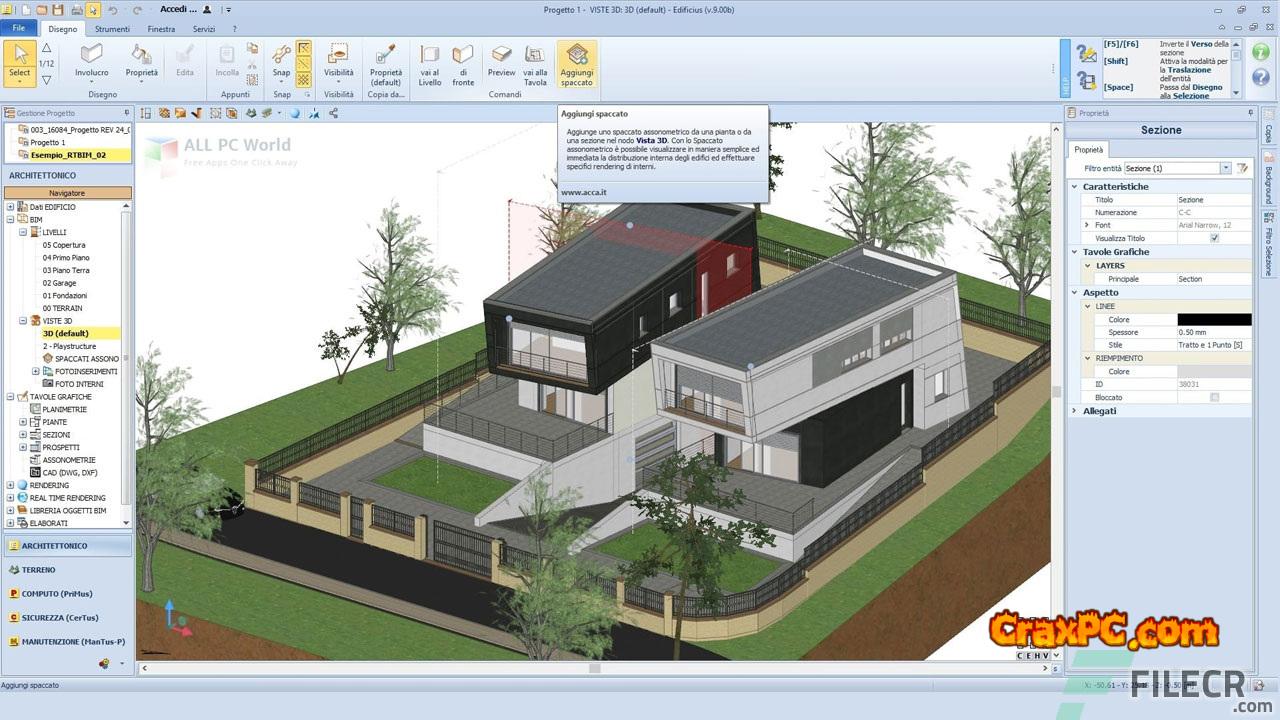Open the Proprietà paint bucket tool
Screen dimensions: 1280x720
point(142,61)
